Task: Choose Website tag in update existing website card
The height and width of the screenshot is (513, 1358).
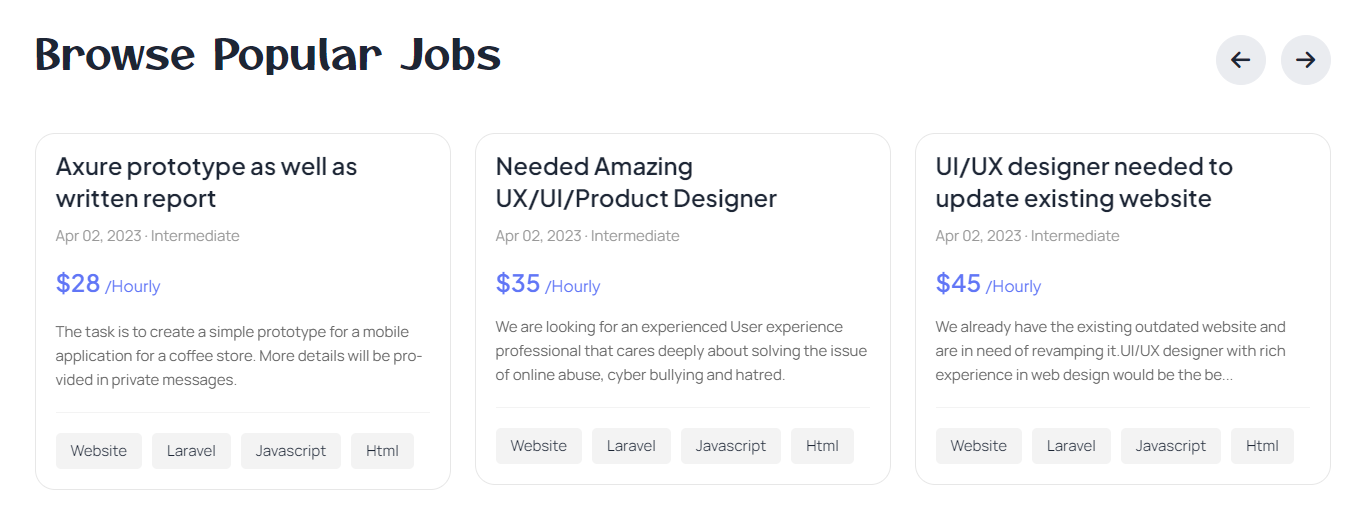Action: point(979,446)
